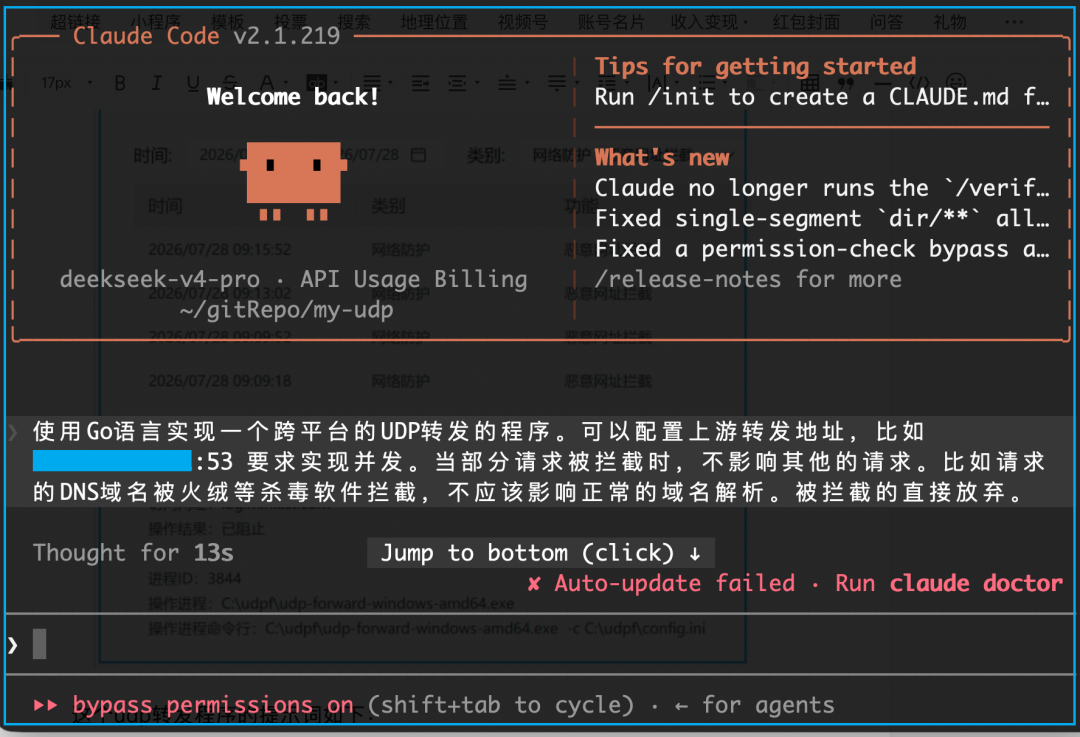Click the Jump to bottom button
The height and width of the screenshot is (737, 1080).
pyautogui.click(x=541, y=553)
